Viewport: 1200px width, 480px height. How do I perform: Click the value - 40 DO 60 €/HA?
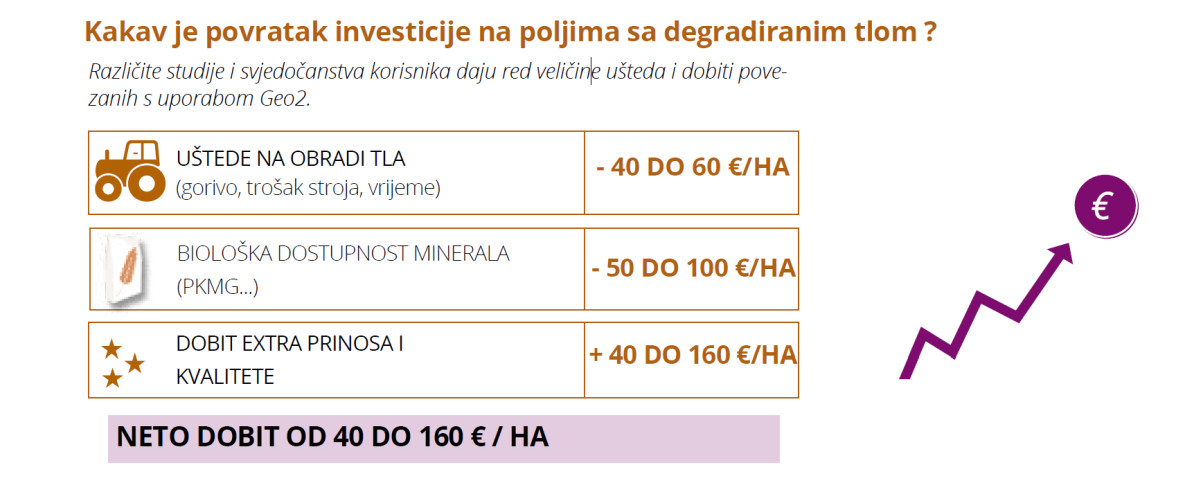(692, 167)
